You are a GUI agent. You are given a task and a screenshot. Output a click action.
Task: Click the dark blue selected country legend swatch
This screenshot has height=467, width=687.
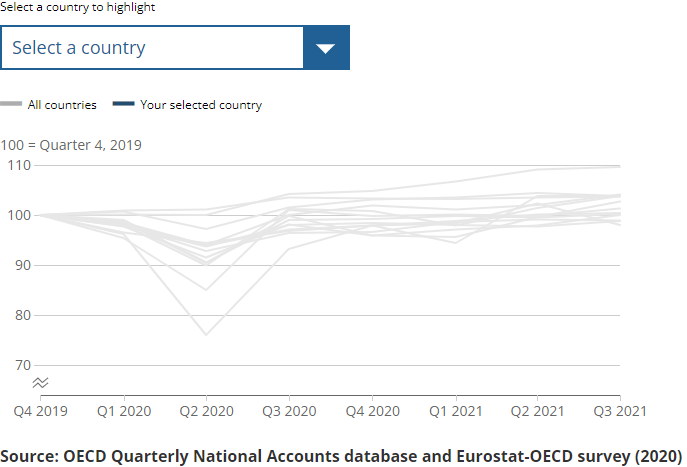[x=124, y=105]
